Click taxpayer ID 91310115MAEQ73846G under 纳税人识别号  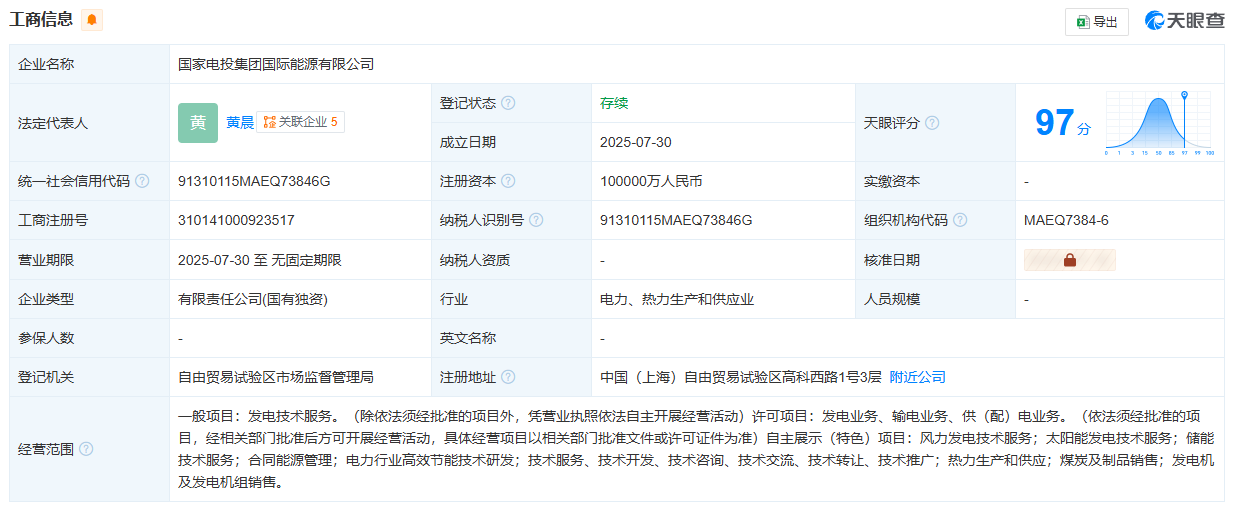pyautogui.click(x=676, y=220)
